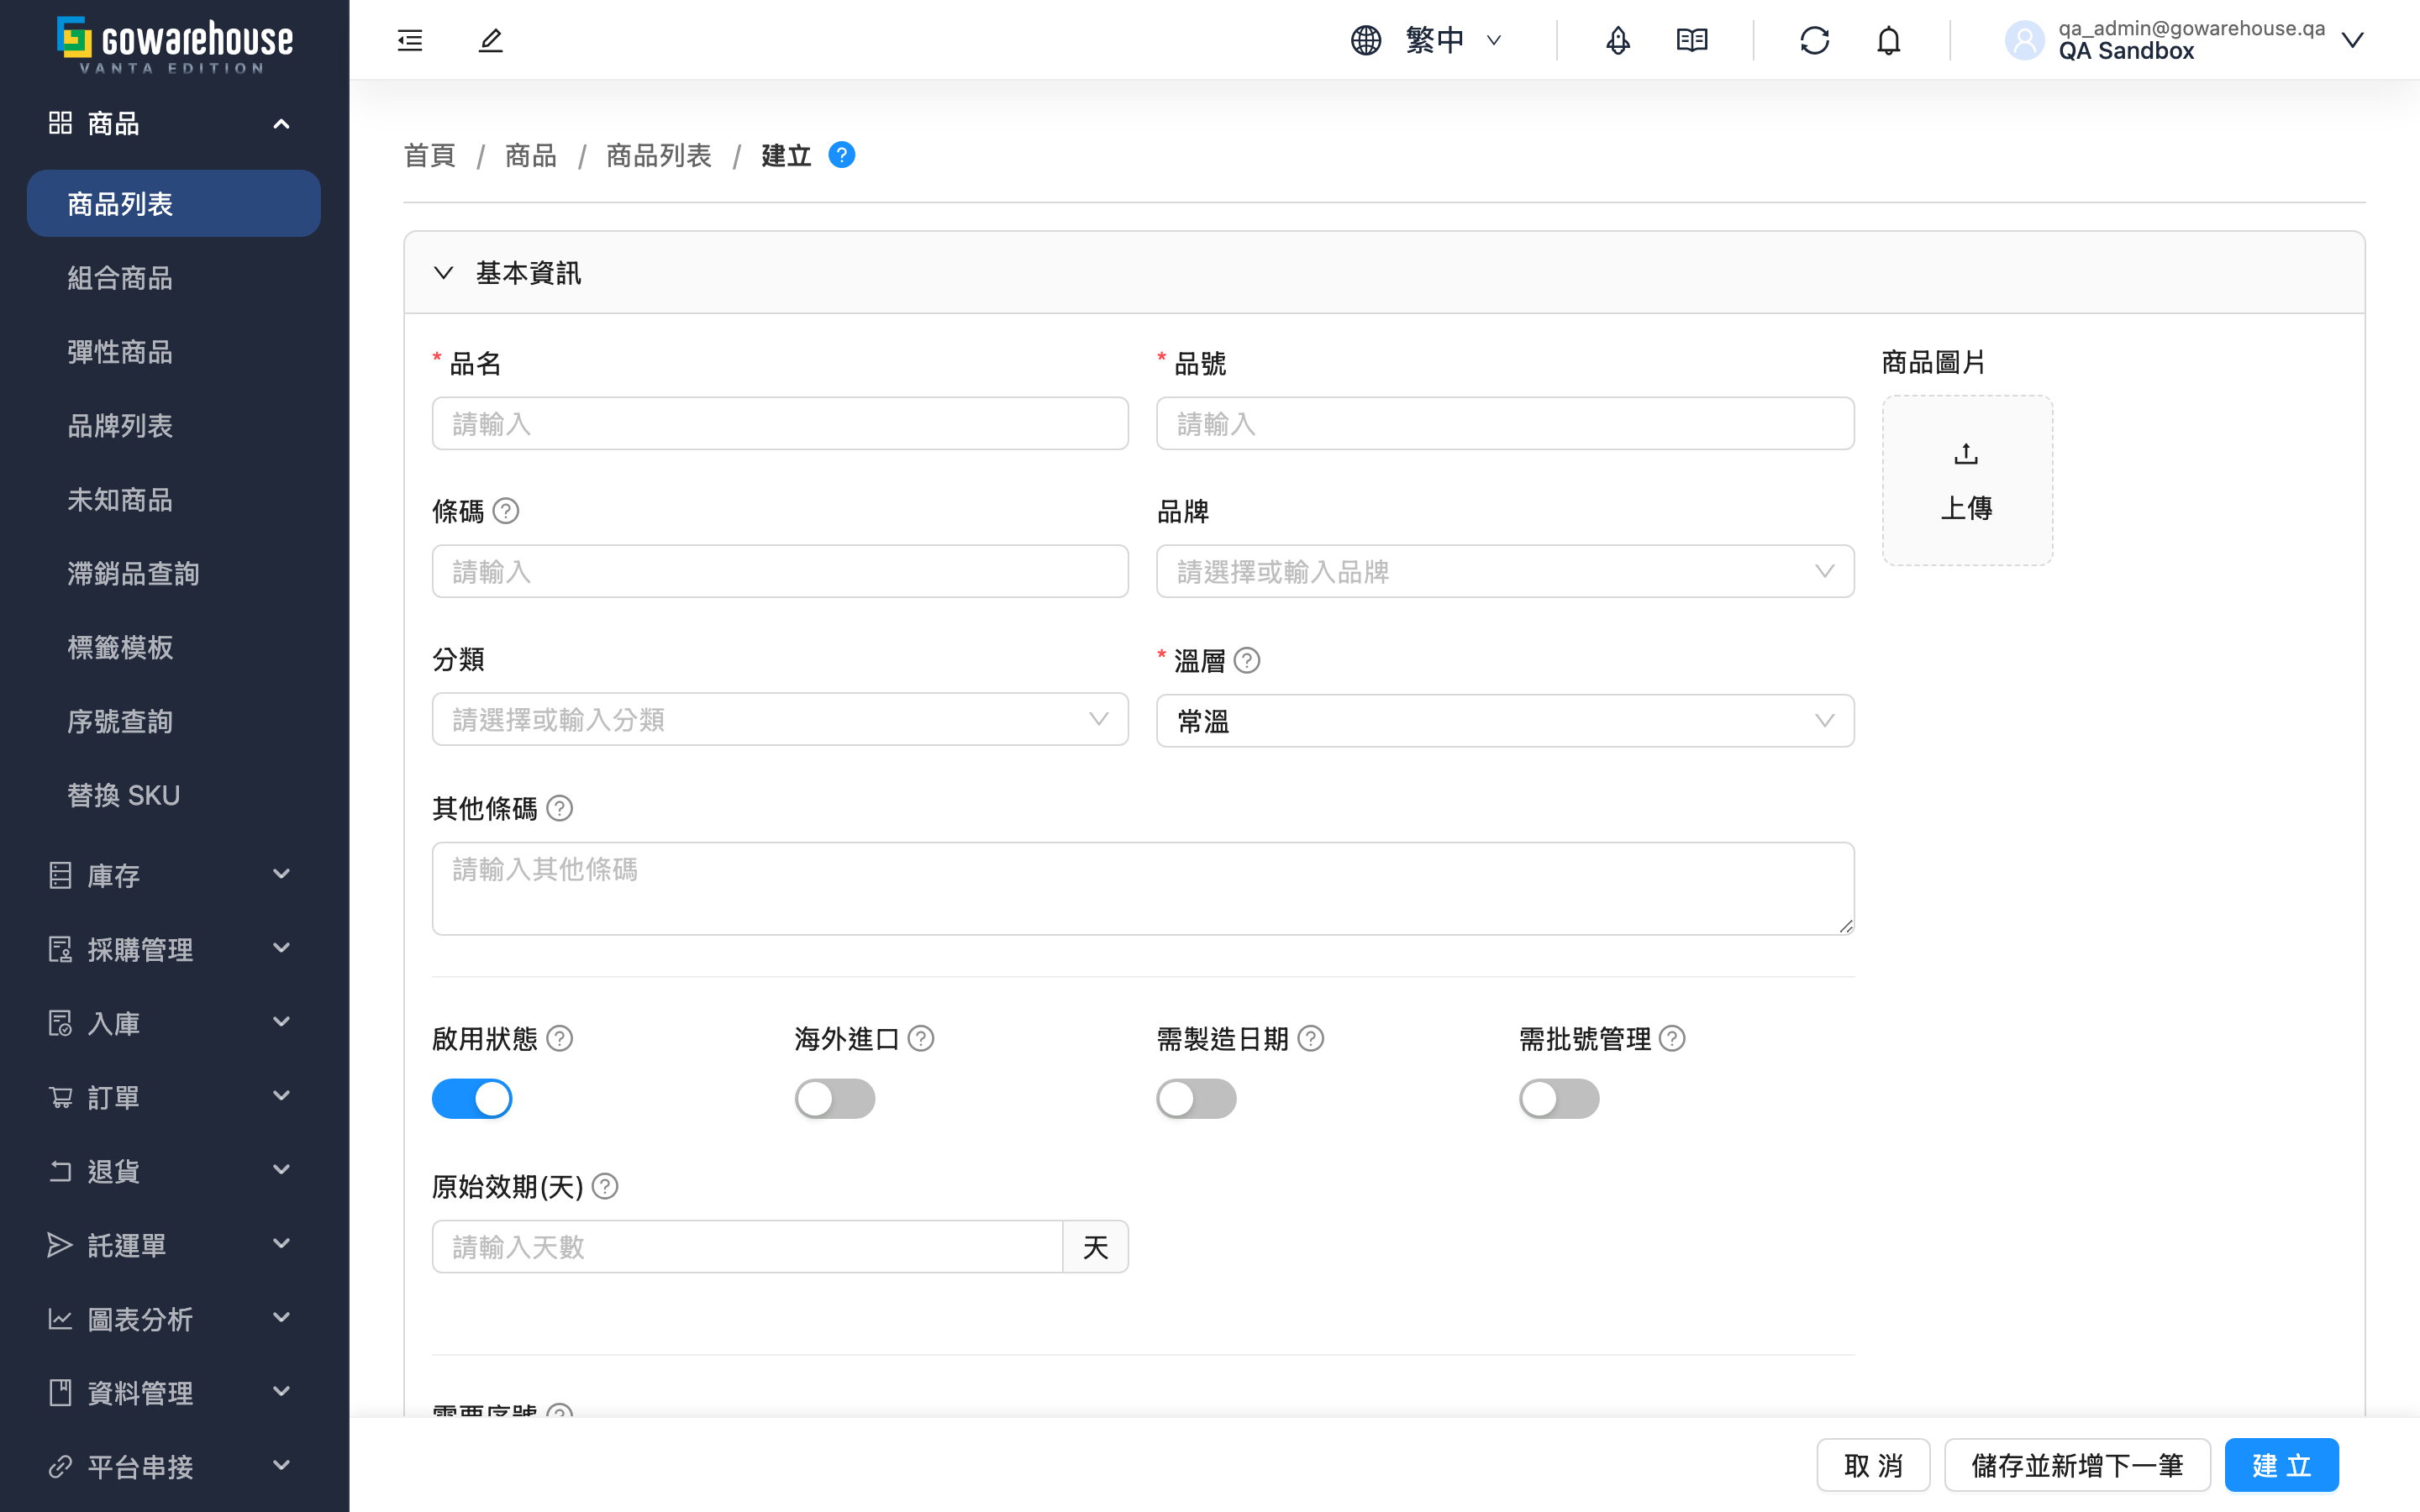Go to 商品 in the breadcrumb

[531, 155]
